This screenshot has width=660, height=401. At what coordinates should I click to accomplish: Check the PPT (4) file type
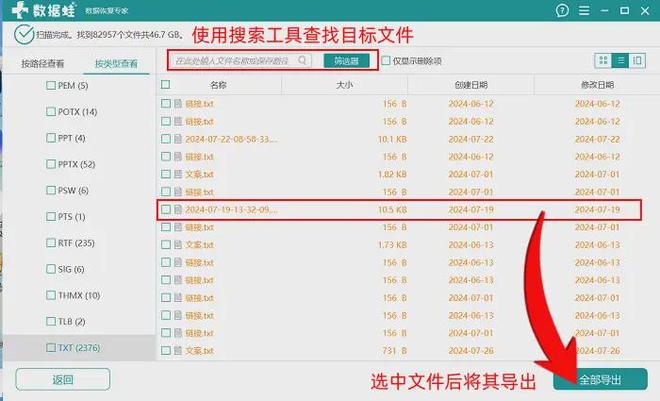pyautogui.click(x=51, y=138)
